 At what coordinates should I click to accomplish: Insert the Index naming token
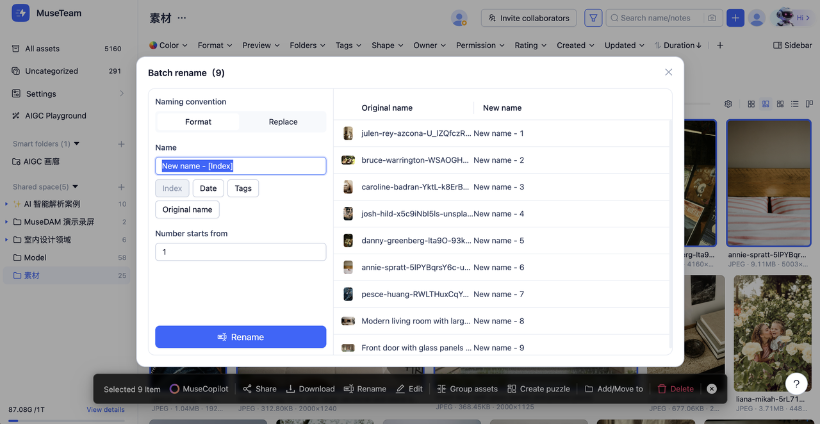coord(172,188)
